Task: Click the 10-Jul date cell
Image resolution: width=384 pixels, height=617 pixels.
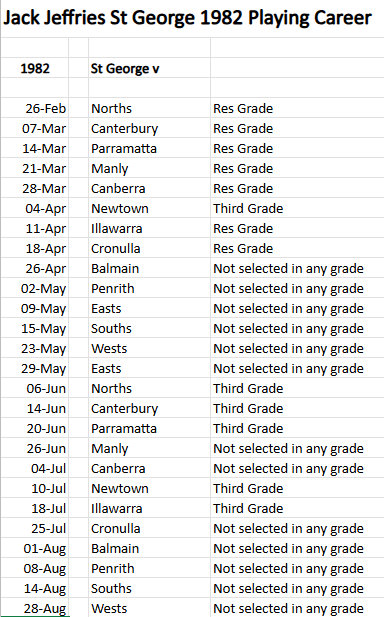Action: click(x=35, y=488)
